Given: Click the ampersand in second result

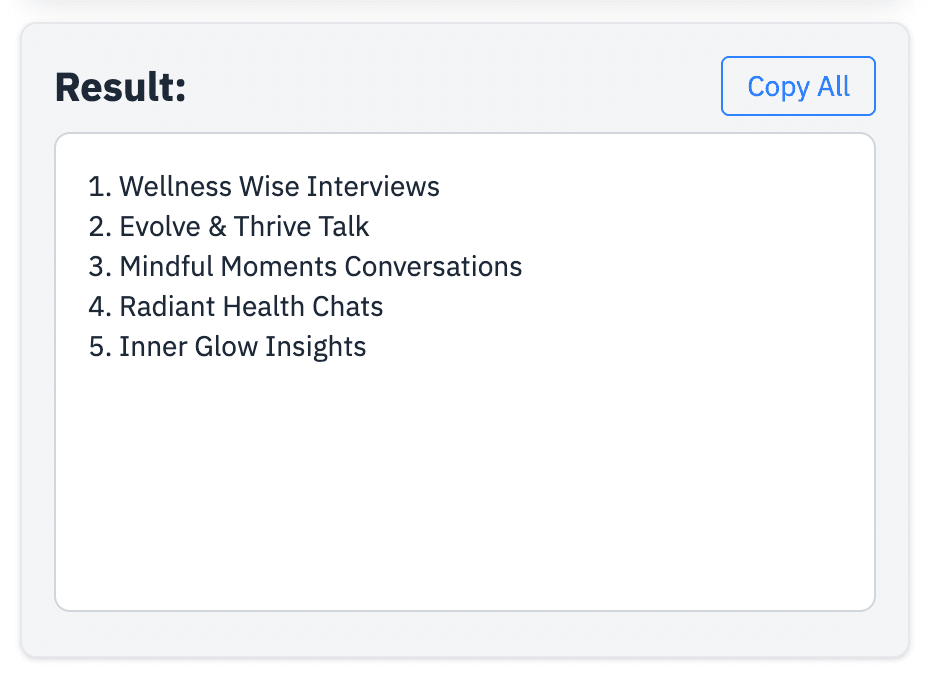Looking at the screenshot, I should coord(217,227).
